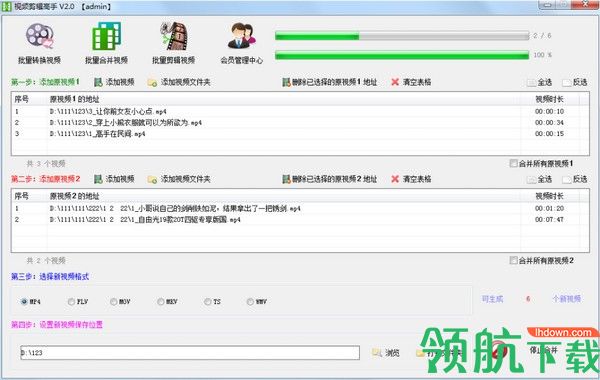
Task: Click 清空表格 for the 原视频1 table
Action: point(411,82)
